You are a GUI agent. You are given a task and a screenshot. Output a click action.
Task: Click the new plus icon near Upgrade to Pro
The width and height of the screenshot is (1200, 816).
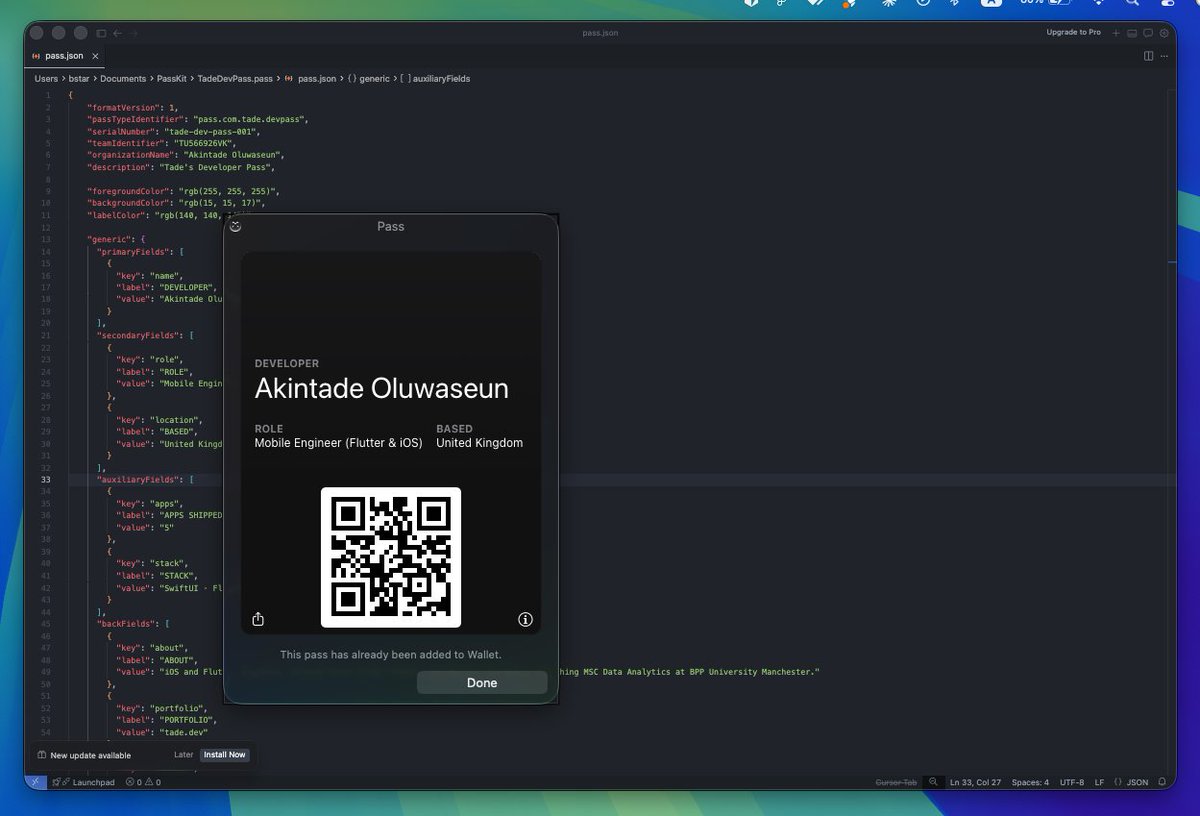(1116, 33)
